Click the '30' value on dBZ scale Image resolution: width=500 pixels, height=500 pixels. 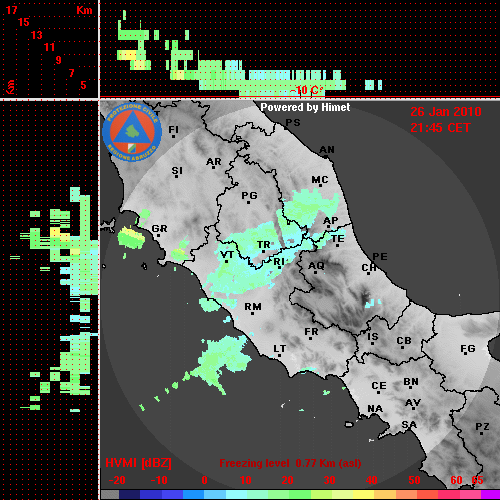[329, 480]
